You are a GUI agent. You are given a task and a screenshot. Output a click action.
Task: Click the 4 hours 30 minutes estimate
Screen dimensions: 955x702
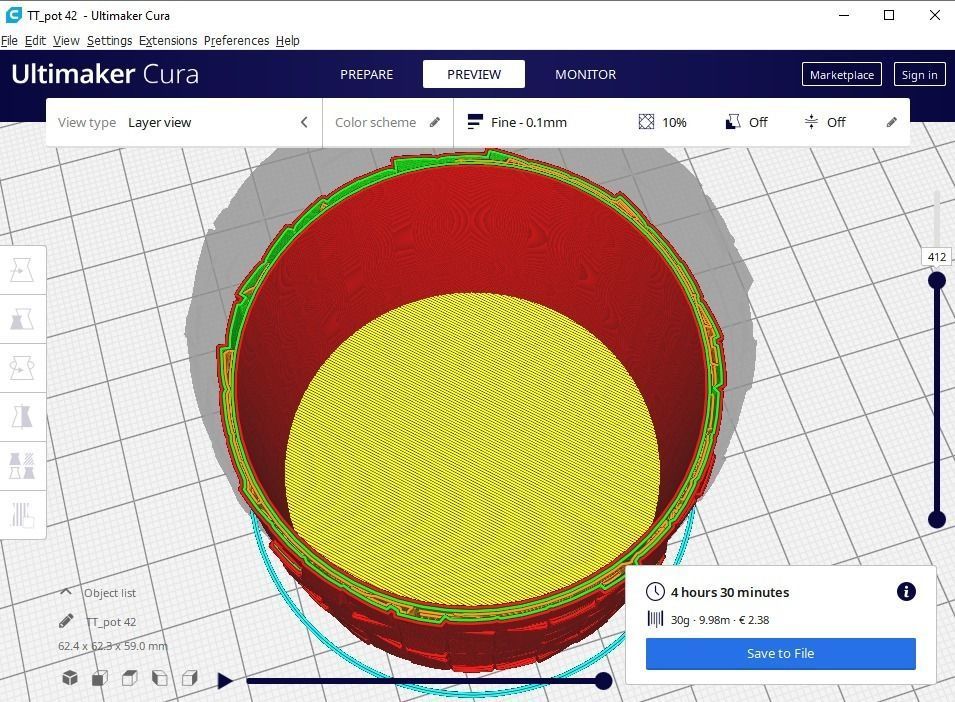click(730, 592)
